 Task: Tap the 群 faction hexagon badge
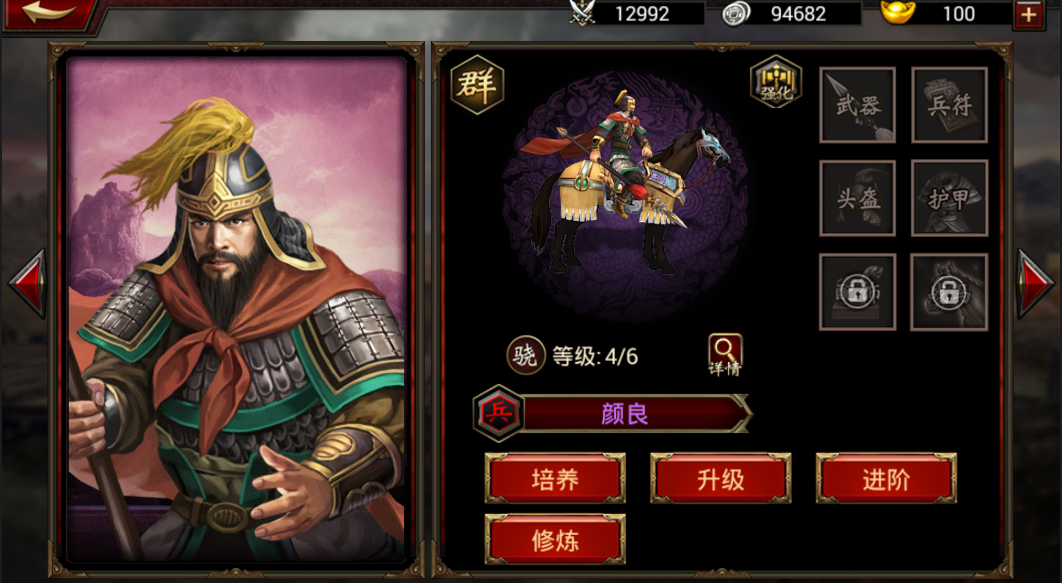477,85
